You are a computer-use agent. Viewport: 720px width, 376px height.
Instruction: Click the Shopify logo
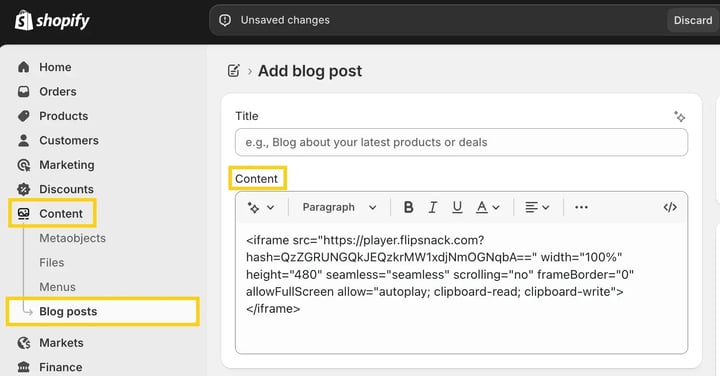click(x=52, y=21)
